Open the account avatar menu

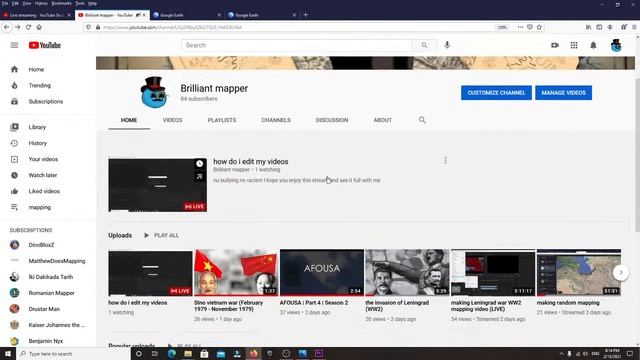pos(616,45)
